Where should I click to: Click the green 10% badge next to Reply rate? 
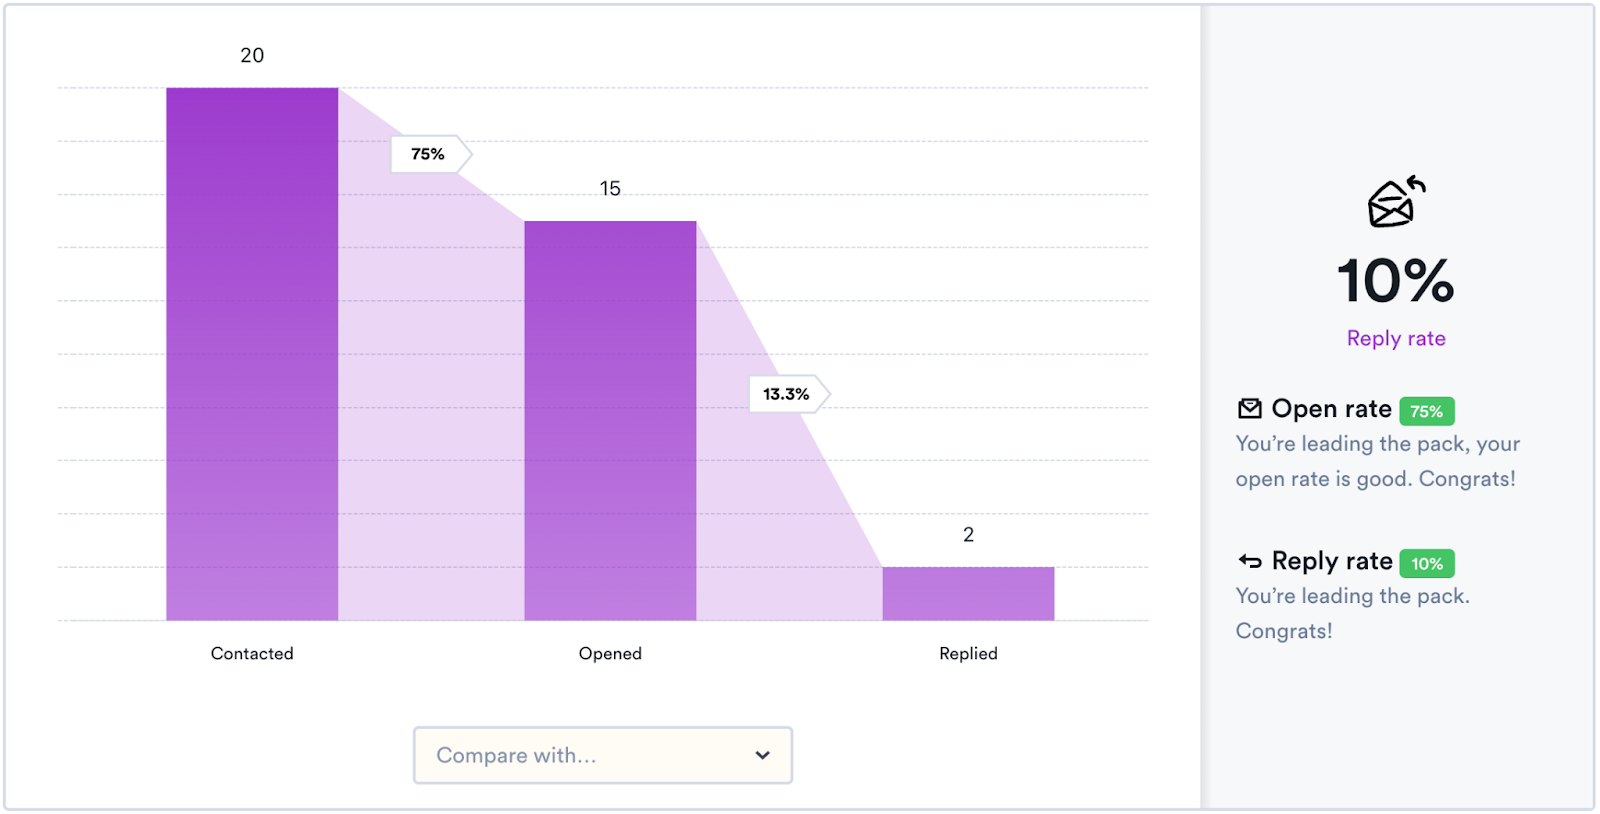pyautogui.click(x=1427, y=563)
